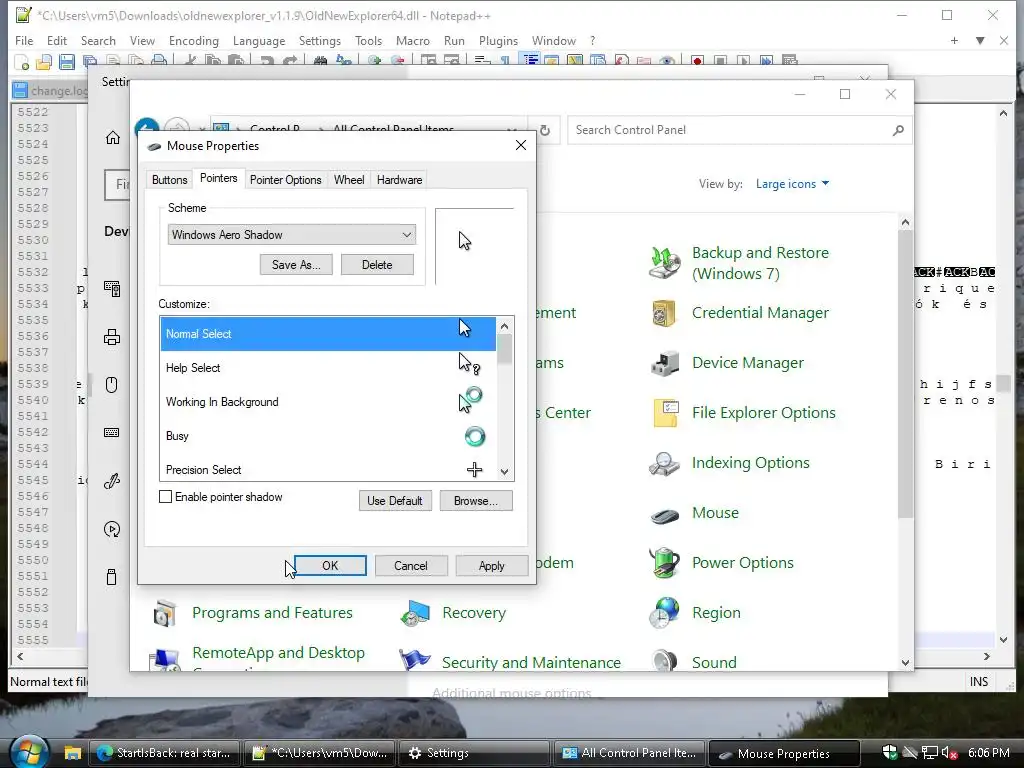Click the Home icon in the Settings window
This screenshot has height=768, width=1024.
tap(113, 137)
